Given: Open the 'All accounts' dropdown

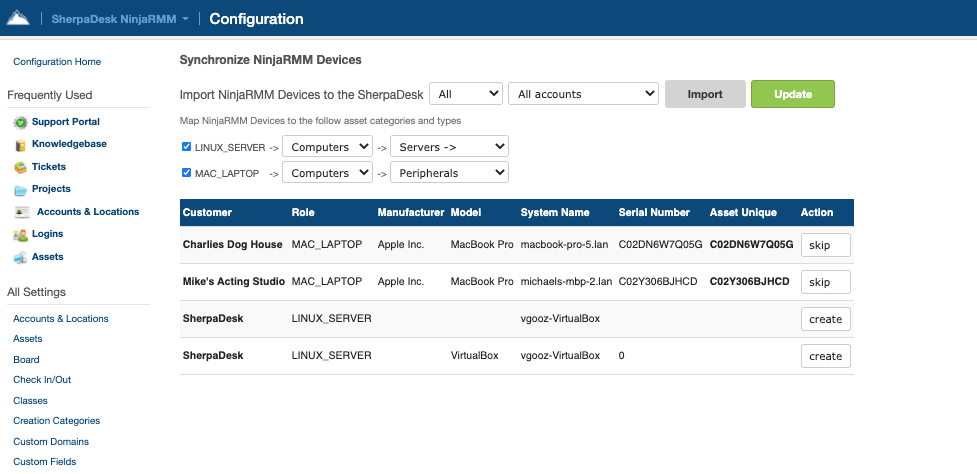Looking at the screenshot, I should pyautogui.click(x=583, y=94).
